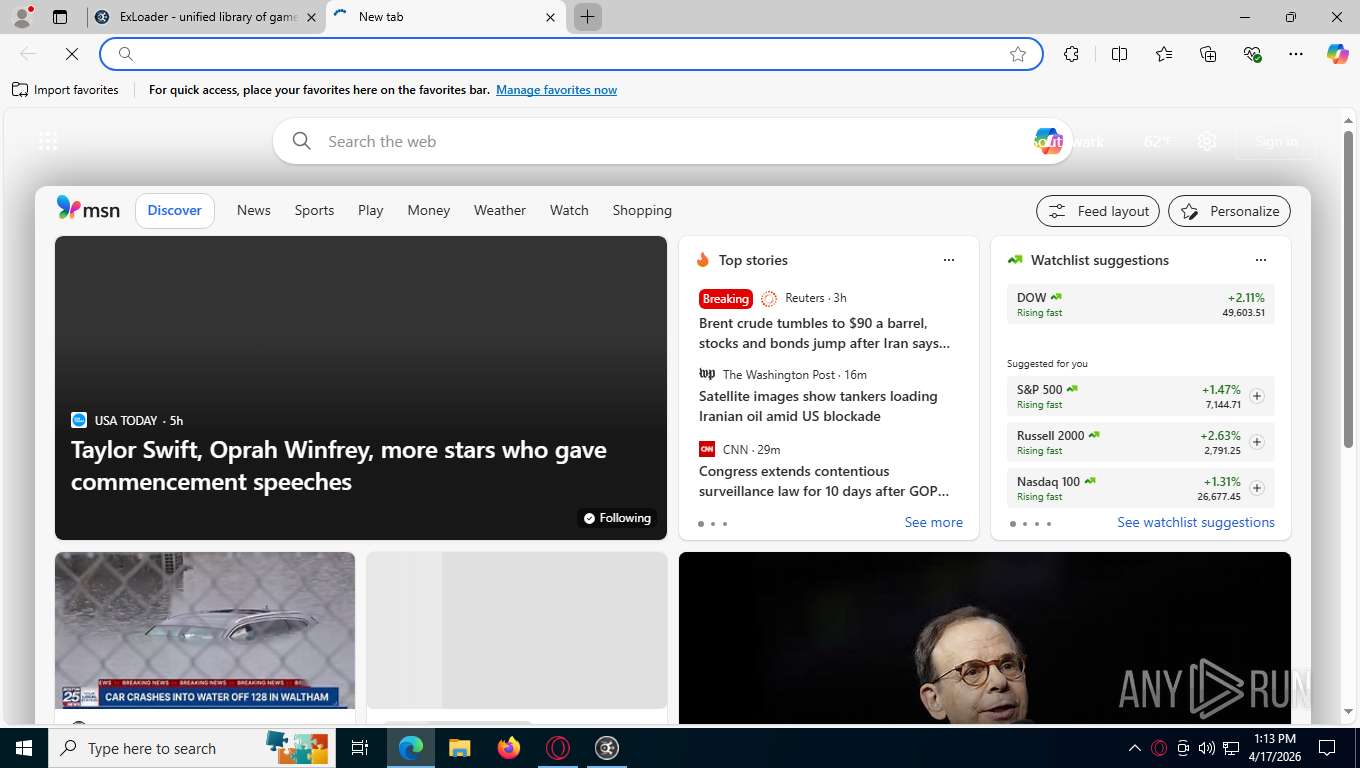Screen dimensions: 1360x768
Task: Close the New tab
Action: coord(550,17)
